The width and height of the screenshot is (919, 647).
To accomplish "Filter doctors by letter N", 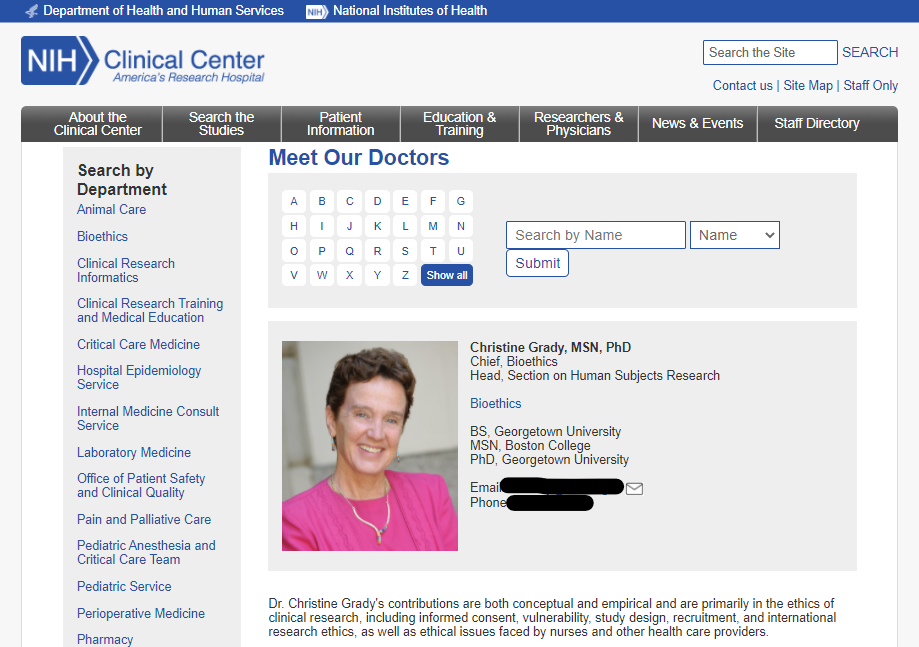I will click(x=461, y=226).
